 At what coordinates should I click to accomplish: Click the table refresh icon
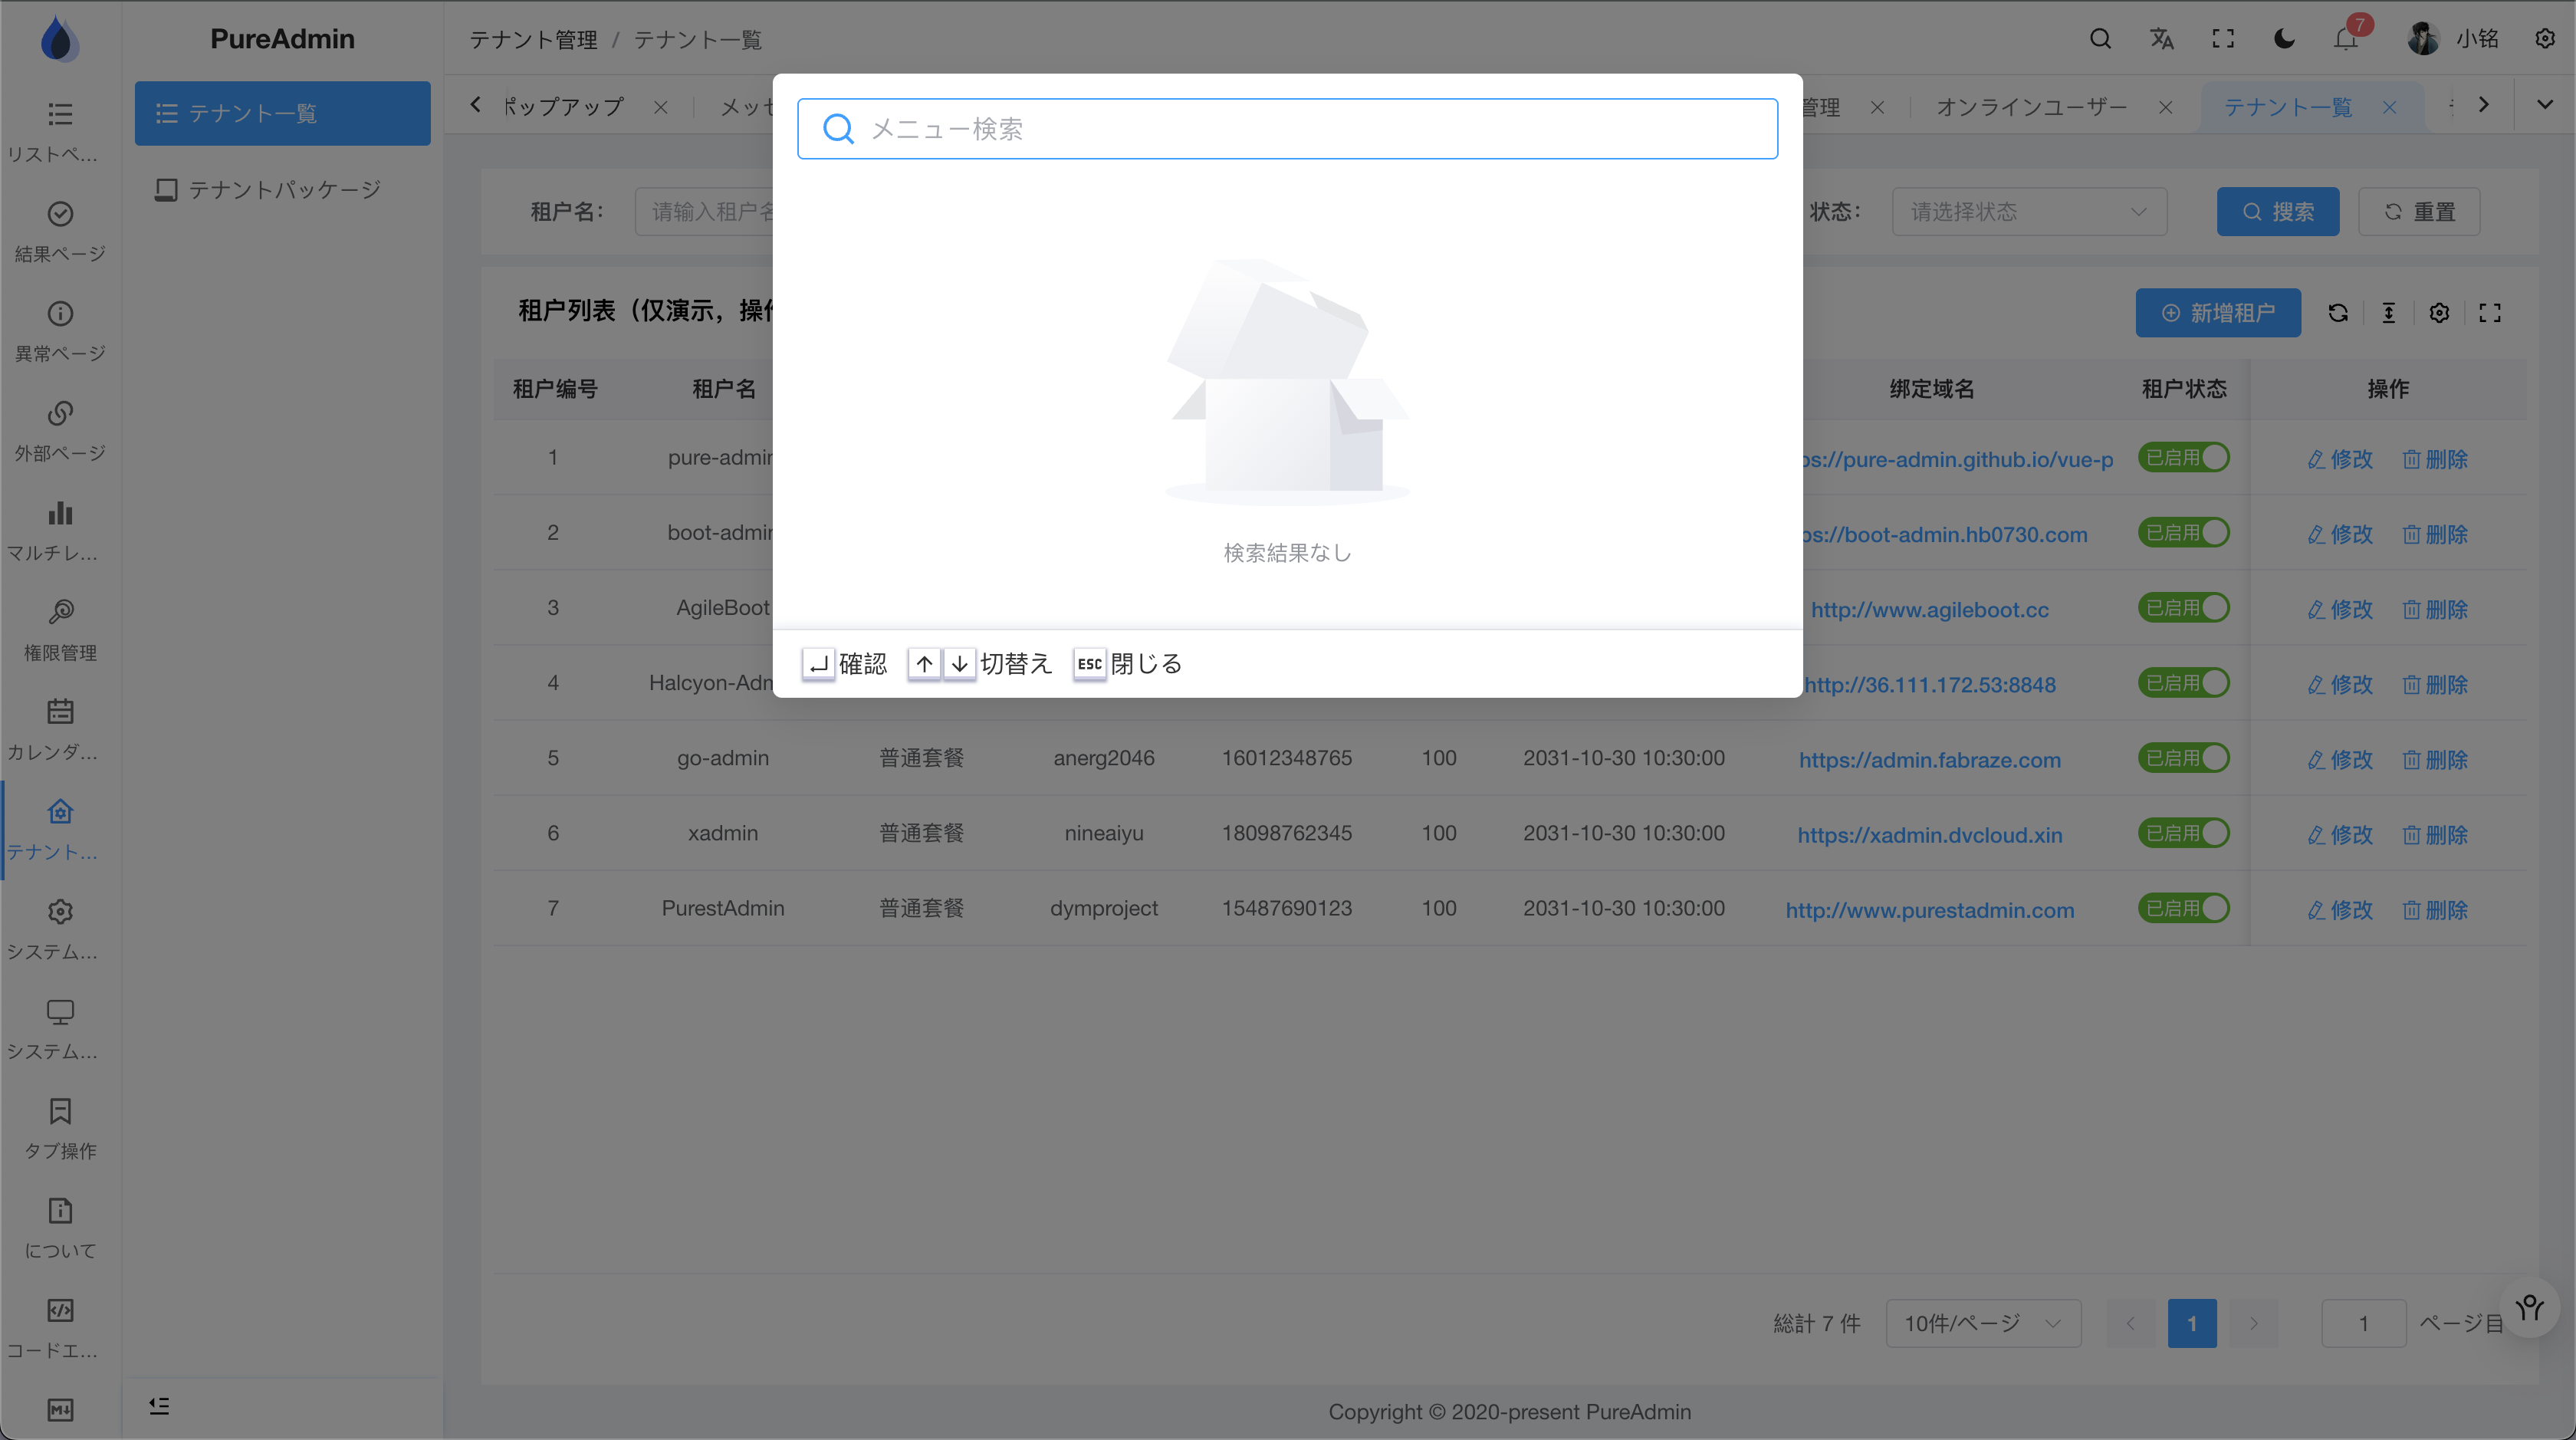2337,313
